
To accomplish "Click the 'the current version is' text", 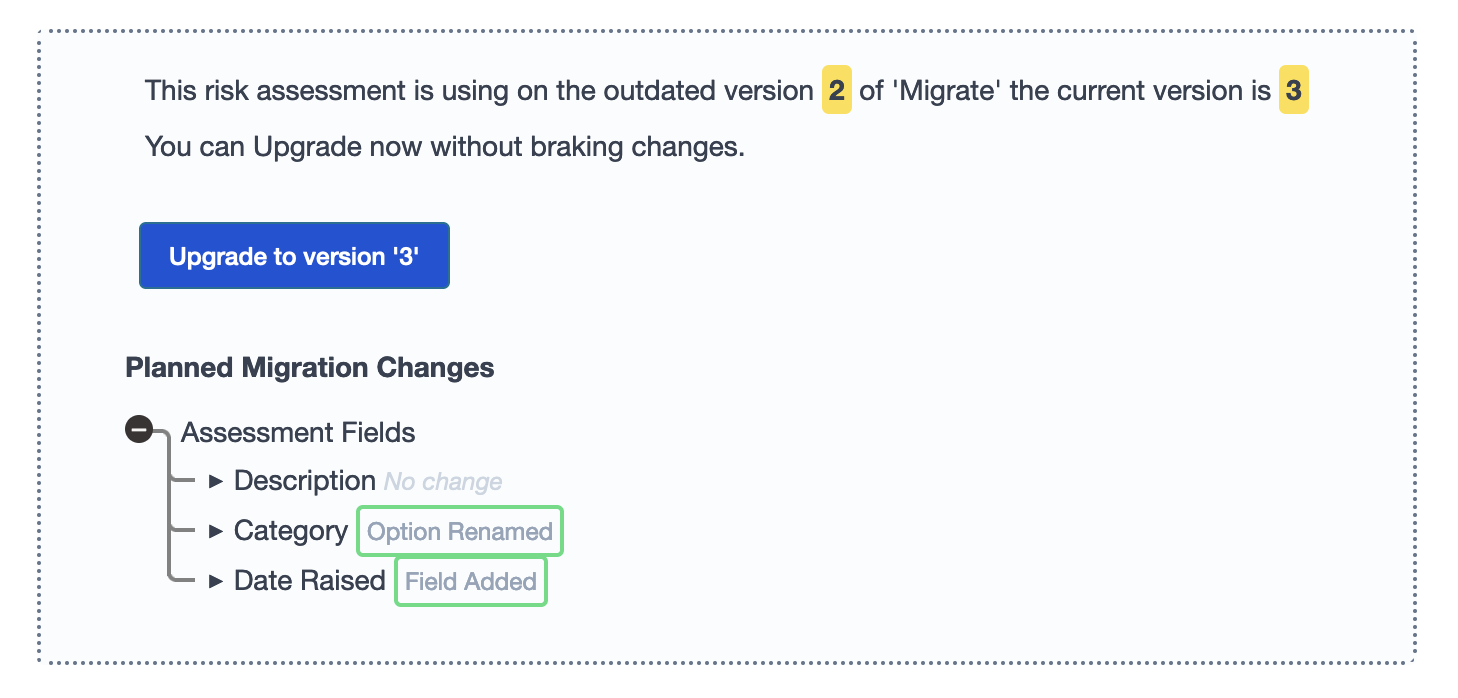I will click(x=1140, y=91).
